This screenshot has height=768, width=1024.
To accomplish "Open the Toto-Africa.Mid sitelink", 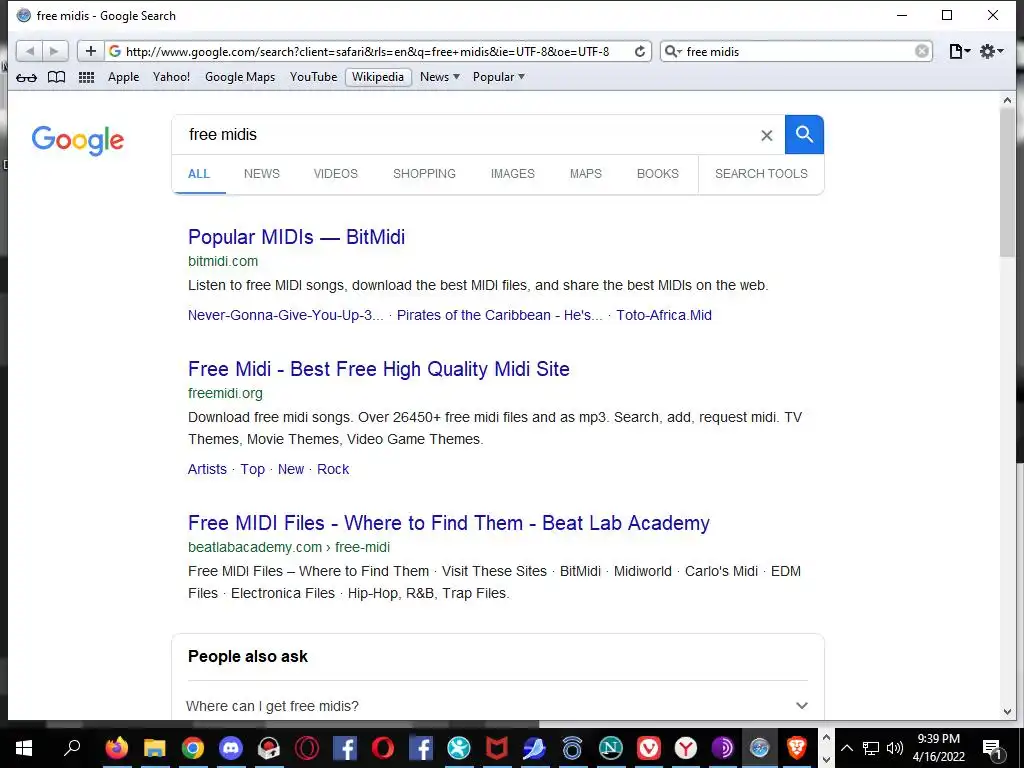I will coord(664,315).
